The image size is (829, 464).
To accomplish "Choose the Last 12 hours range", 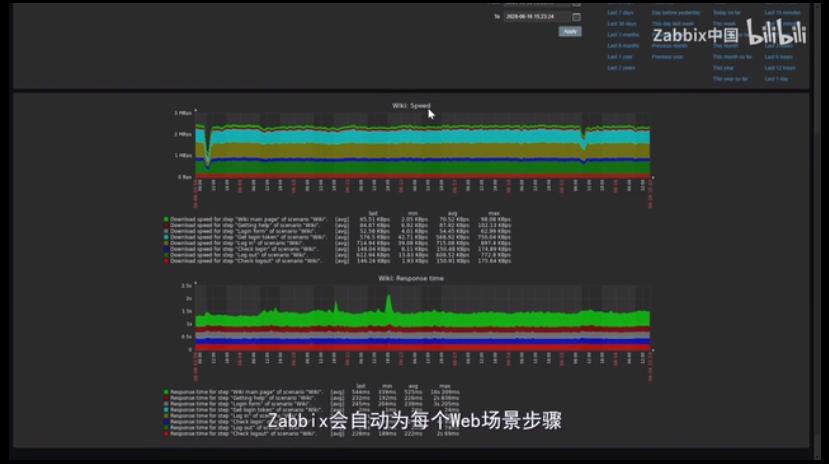I will click(780, 68).
